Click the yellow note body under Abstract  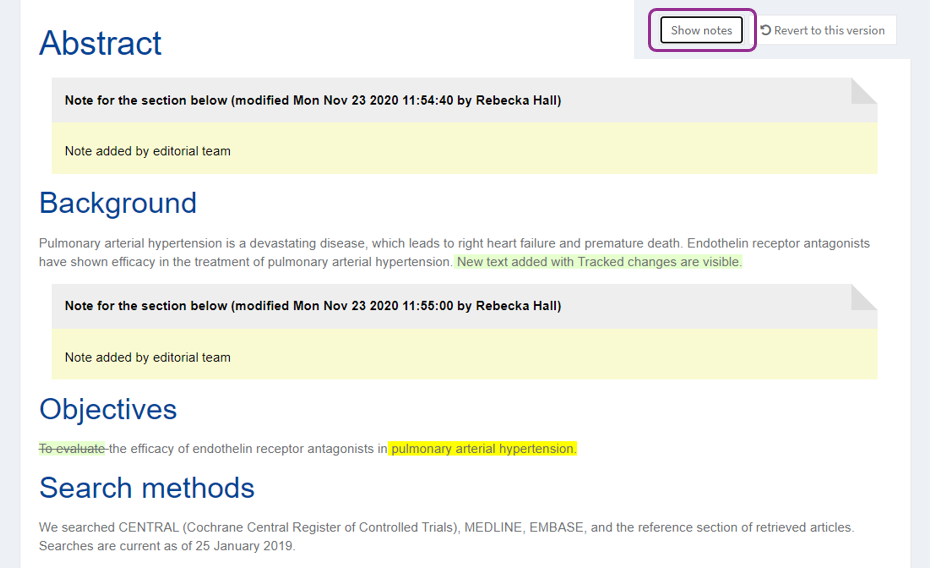pyautogui.click(x=464, y=151)
